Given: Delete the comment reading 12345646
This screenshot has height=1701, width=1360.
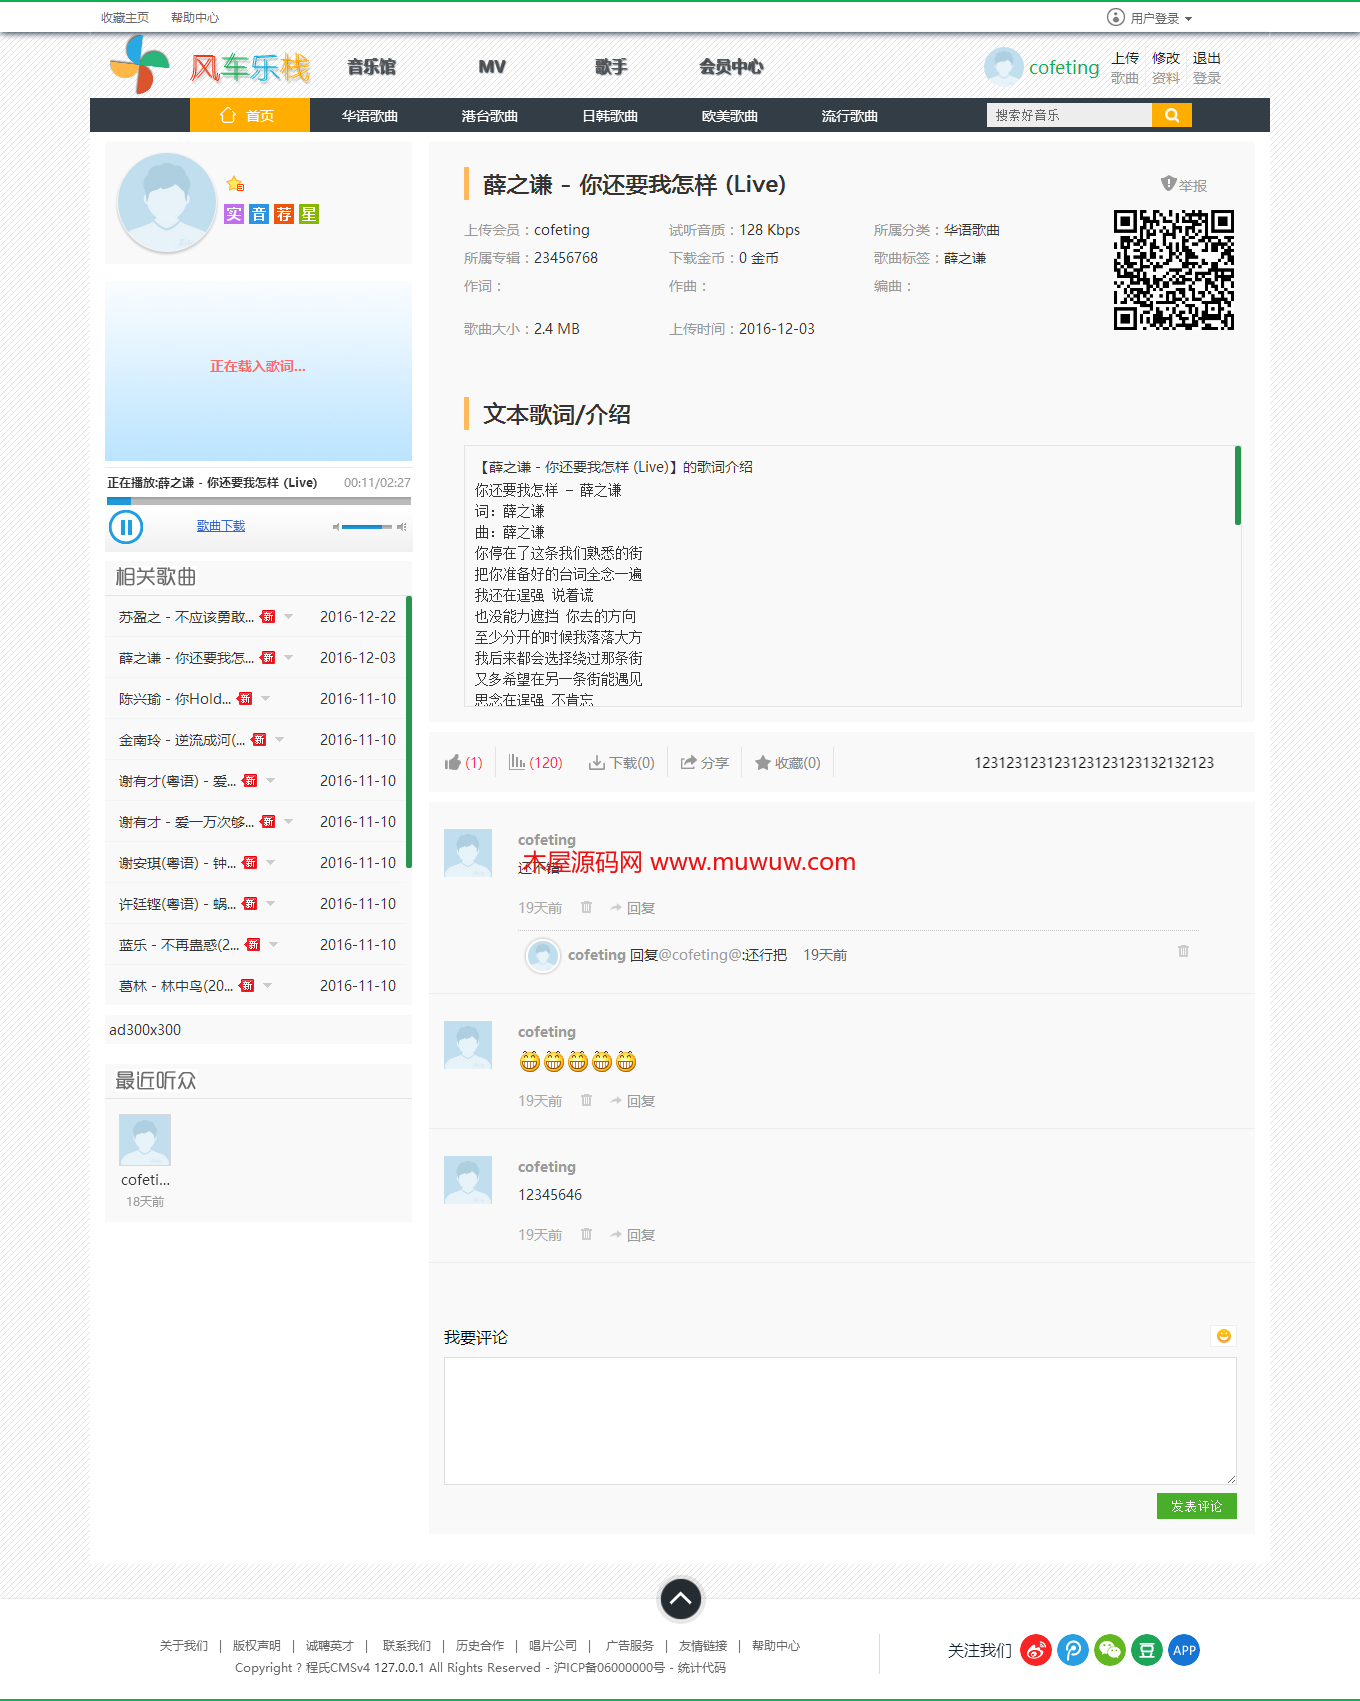Looking at the screenshot, I should point(587,1235).
